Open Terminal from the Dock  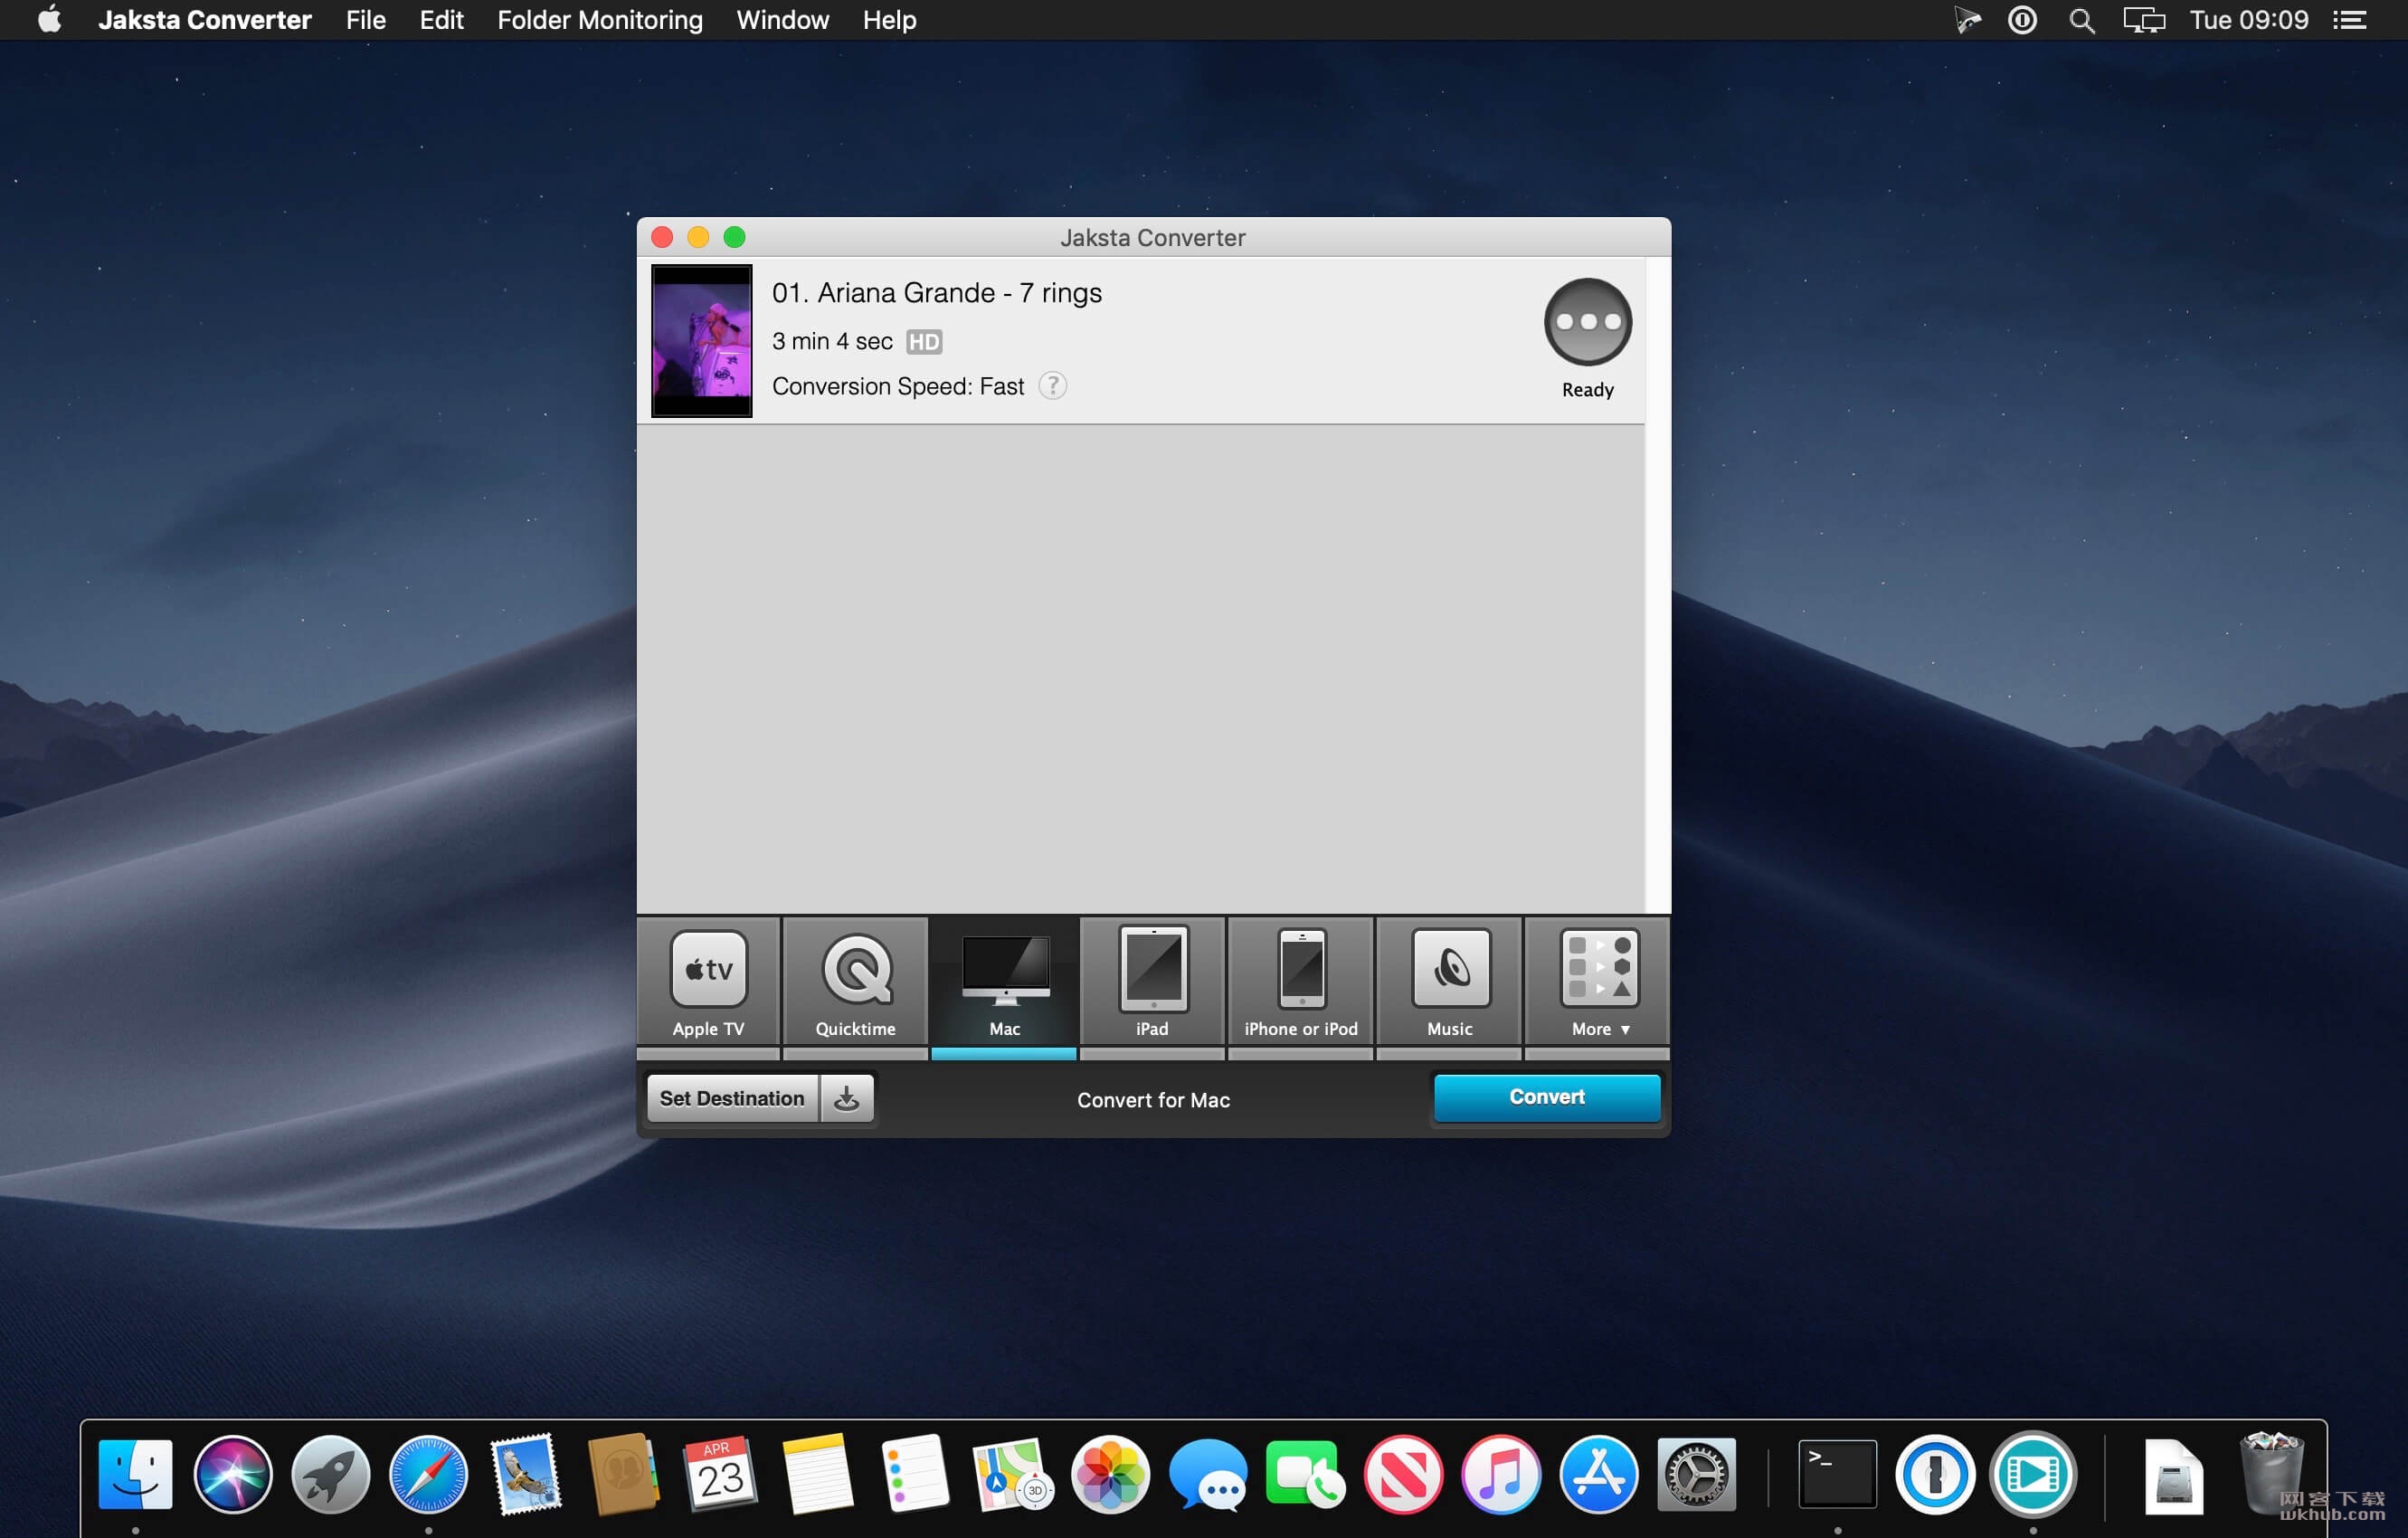coord(1837,1473)
